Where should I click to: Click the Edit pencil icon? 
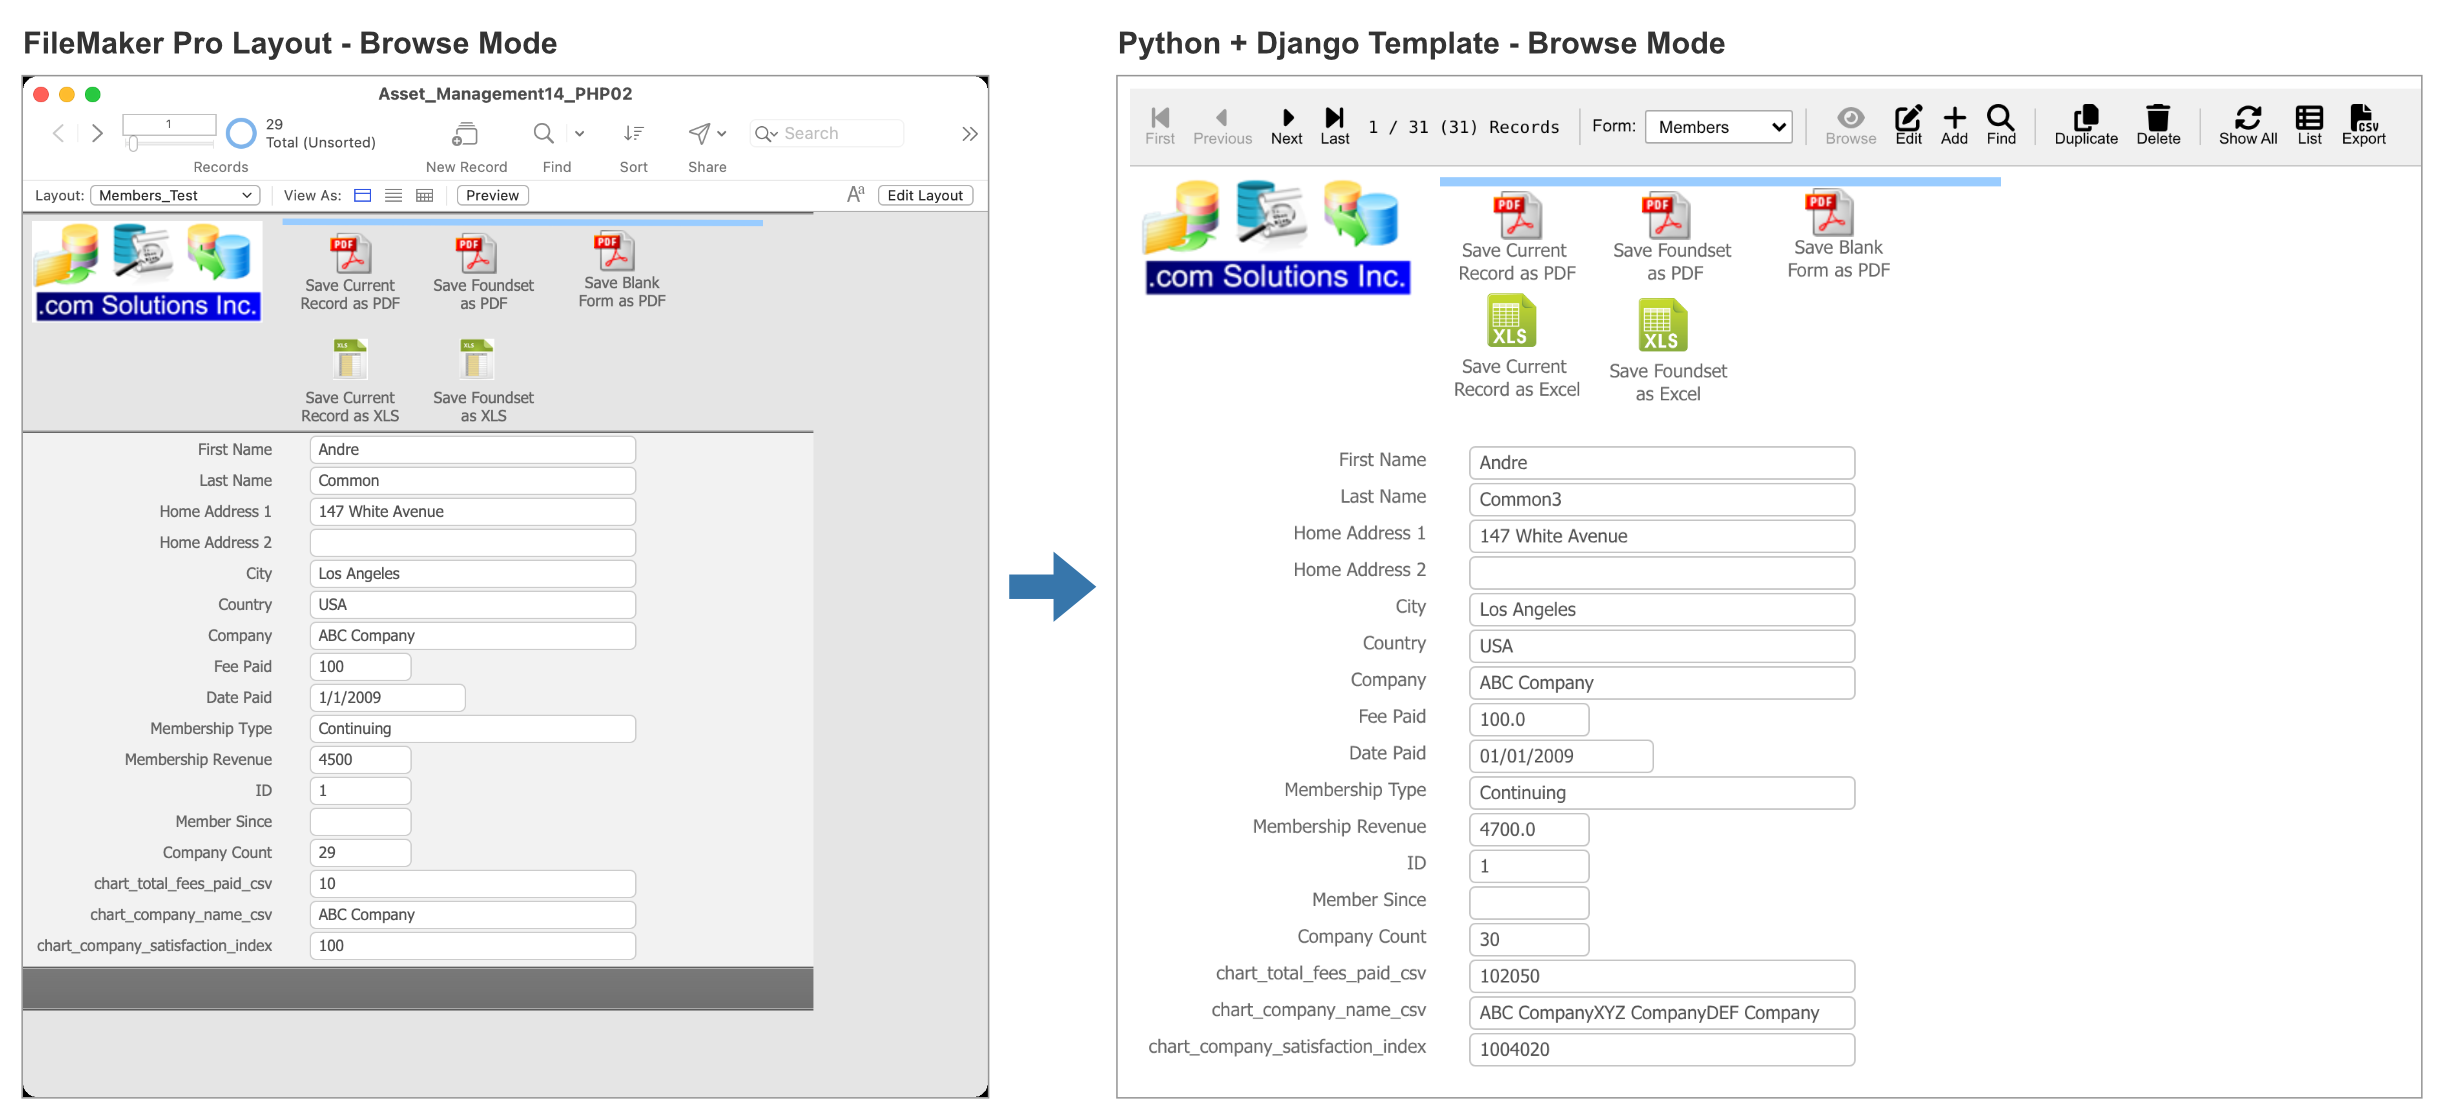pos(1908,117)
